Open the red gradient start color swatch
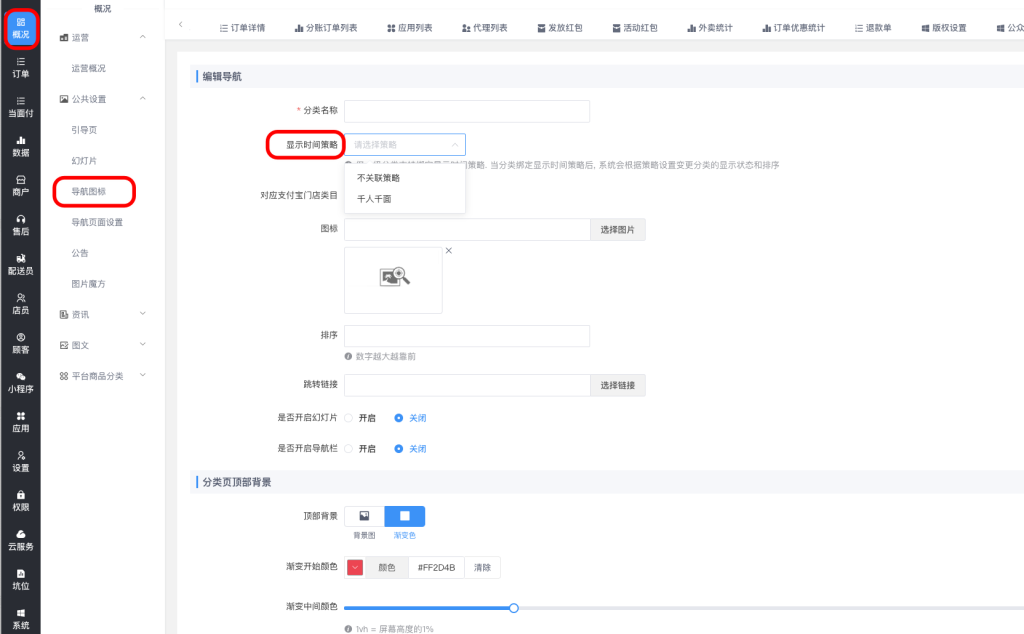This screenshot has width=1024, height=634. pos(355,568)
